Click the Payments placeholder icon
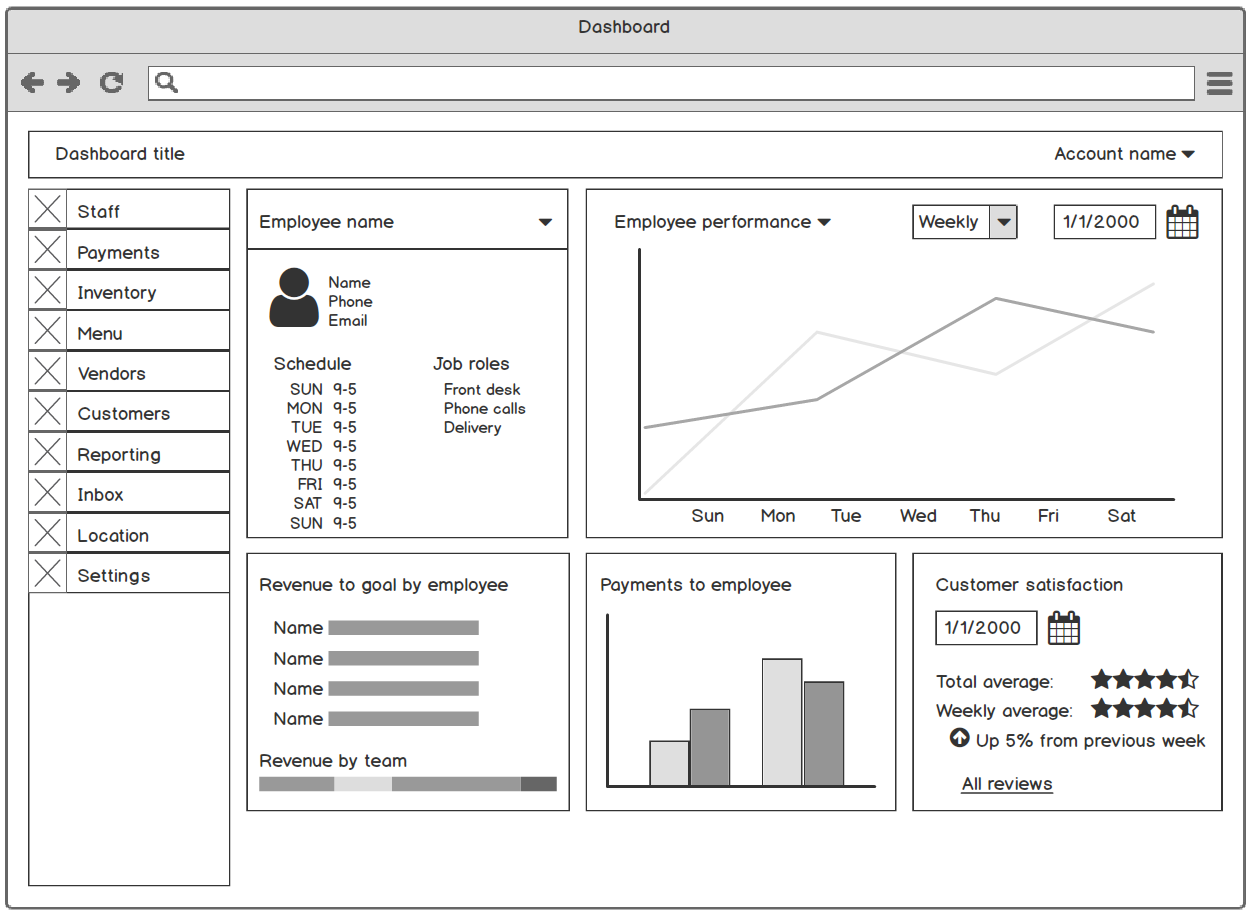 (48, 250)
